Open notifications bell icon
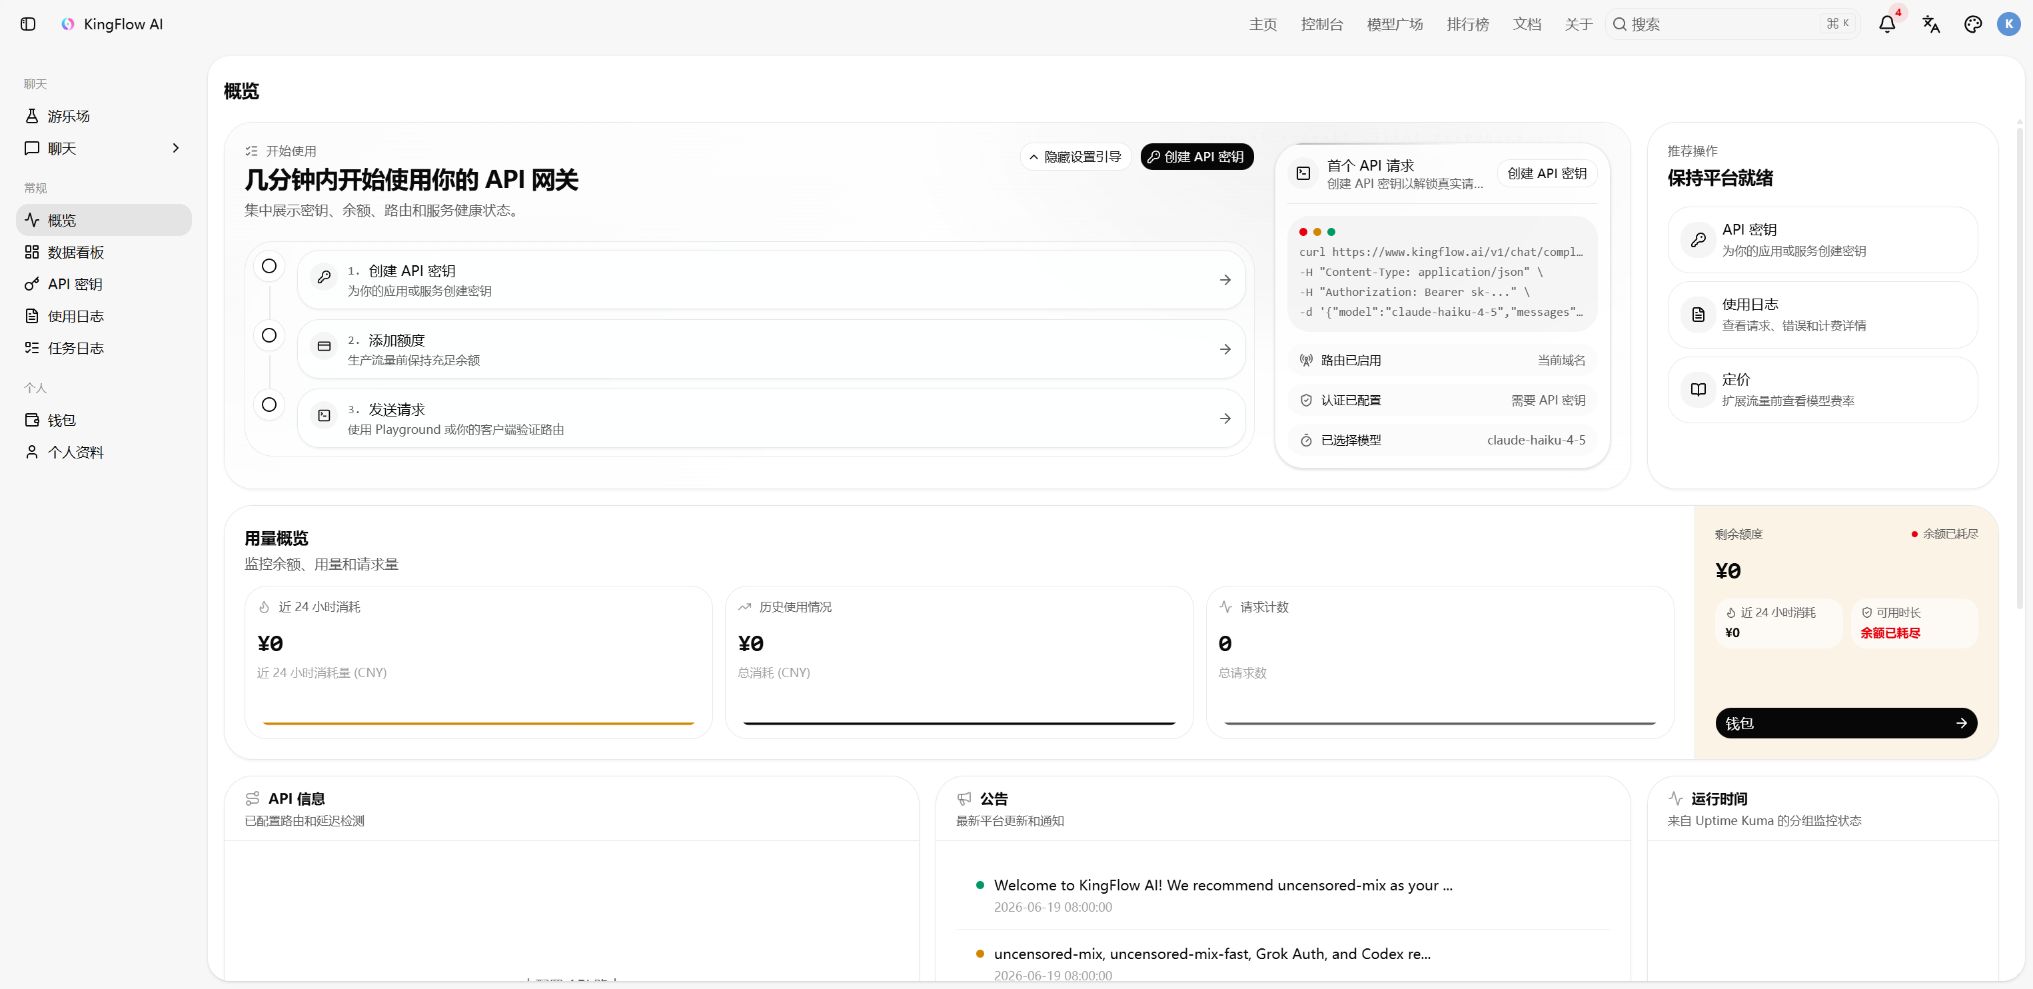This screenshot has width=2033, height=989. point(1887,25)
